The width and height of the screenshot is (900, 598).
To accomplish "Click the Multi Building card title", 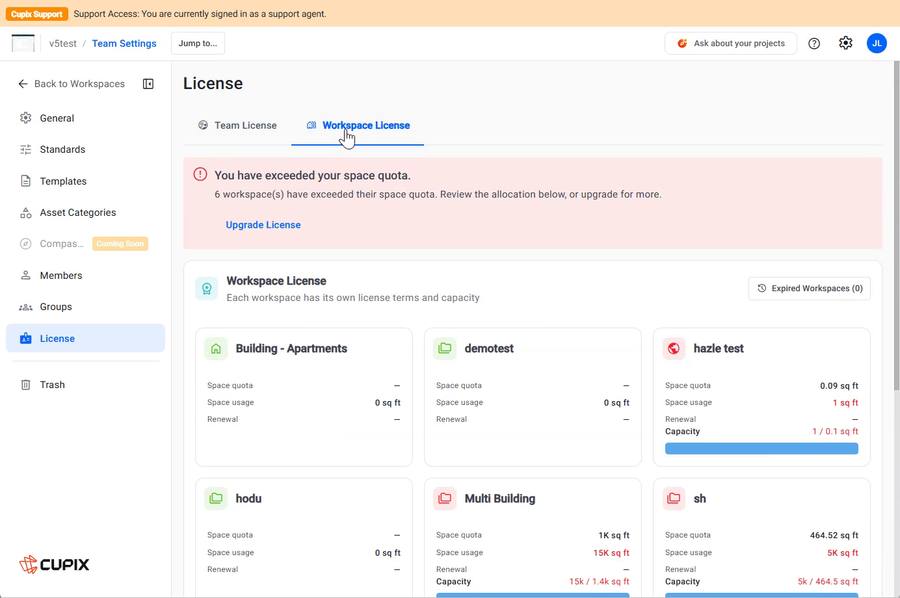I will click(500, 498).
